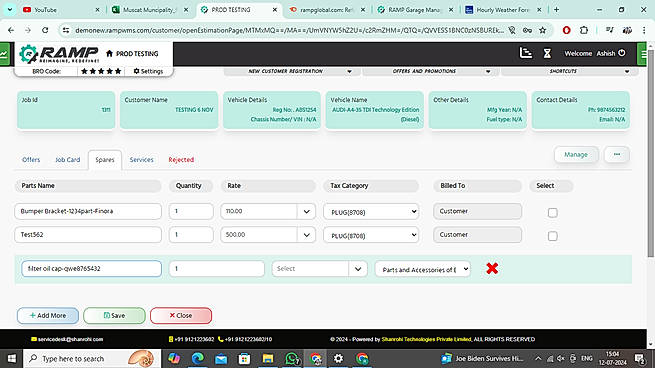The height and width of the screenshot is (368, 655).
Task: Click the green Save button
Action: click(x=114, y=315)
